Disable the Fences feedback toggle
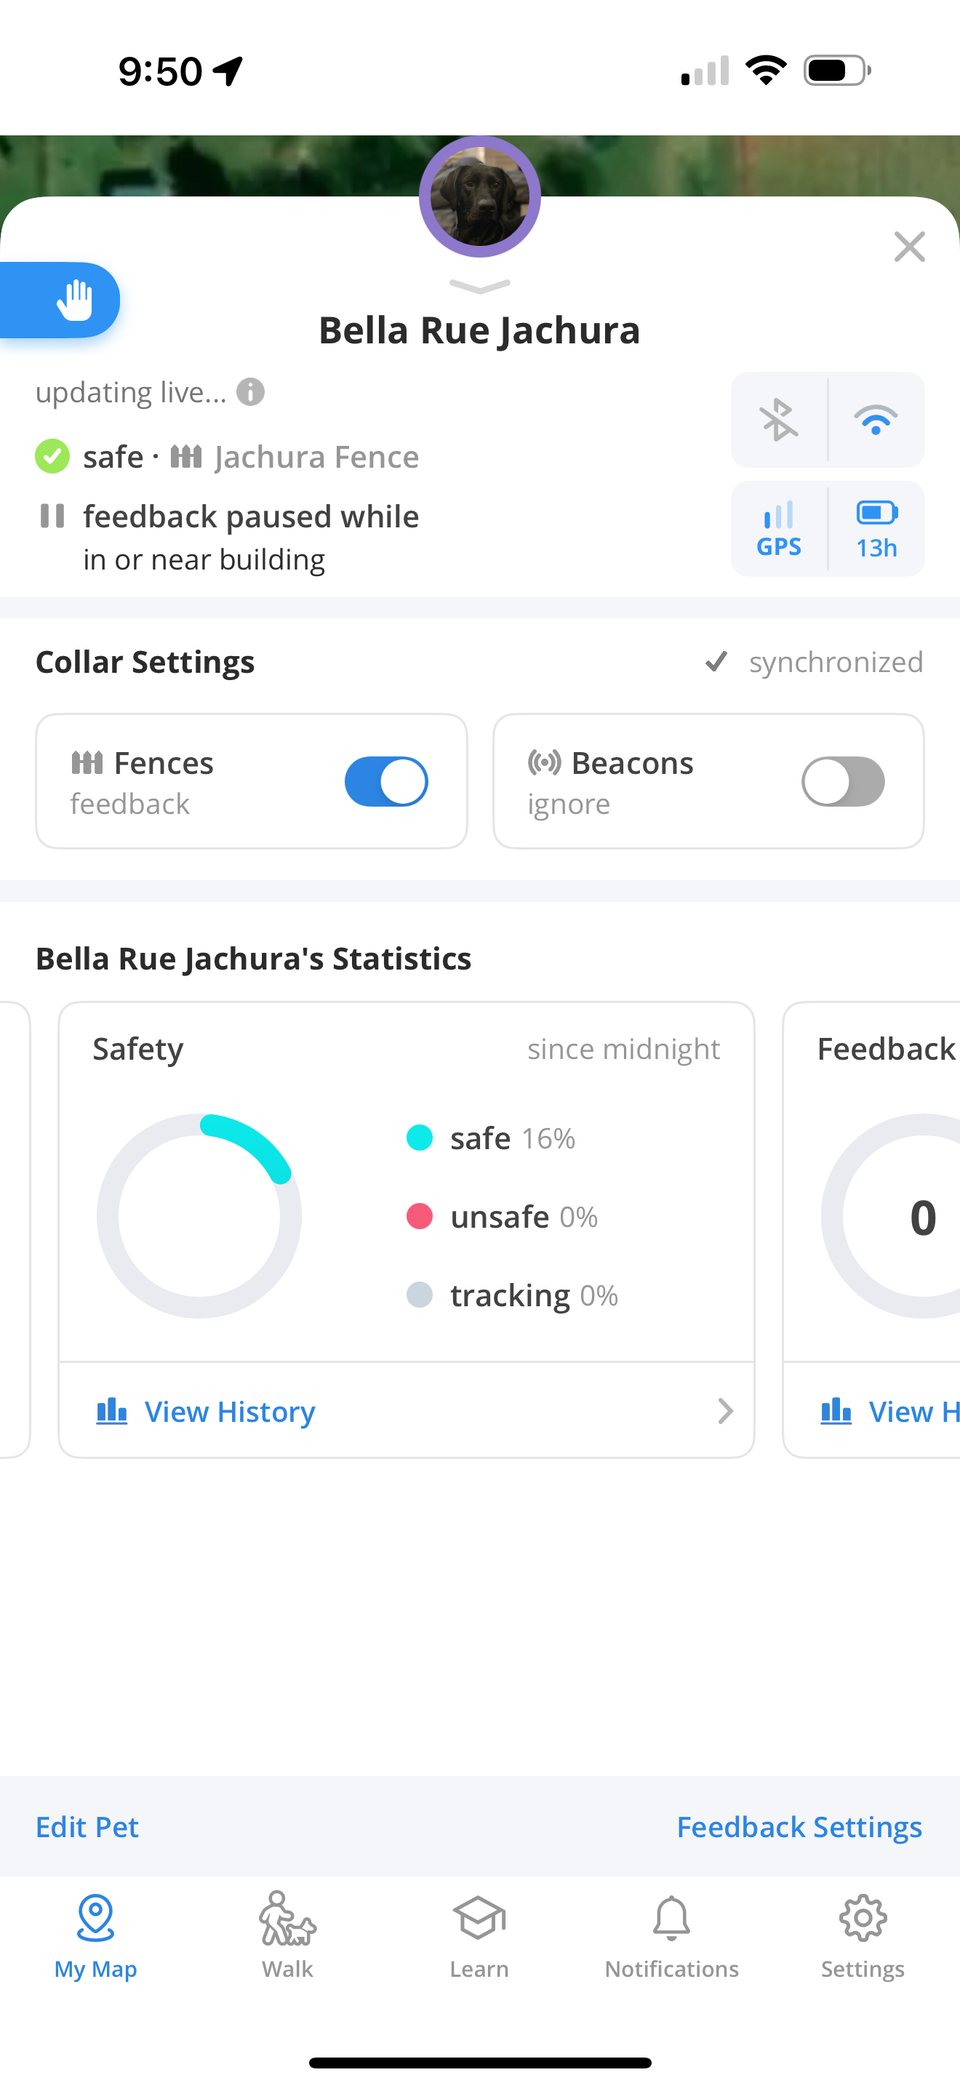This screenshot has height=2086, width=960. pos(386,781)
